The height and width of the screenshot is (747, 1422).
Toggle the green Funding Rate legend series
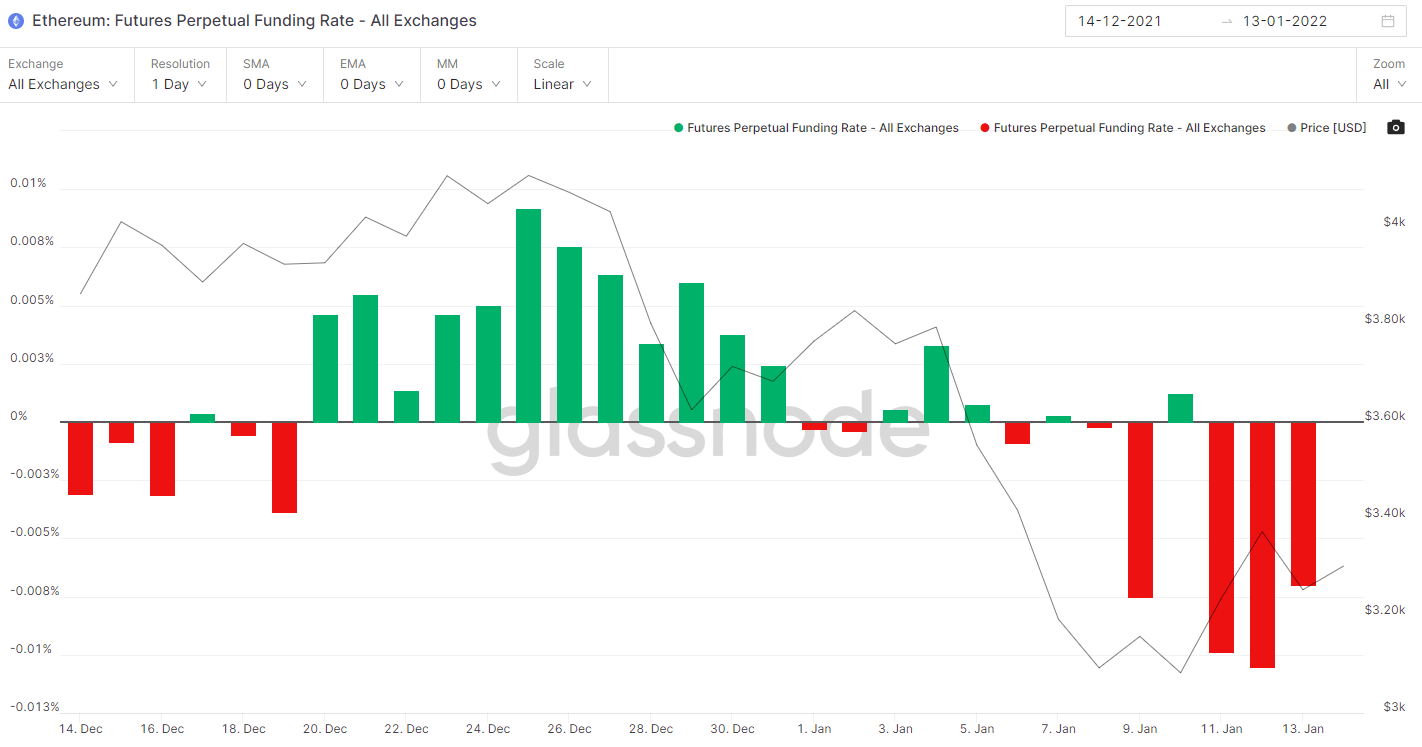816,128
